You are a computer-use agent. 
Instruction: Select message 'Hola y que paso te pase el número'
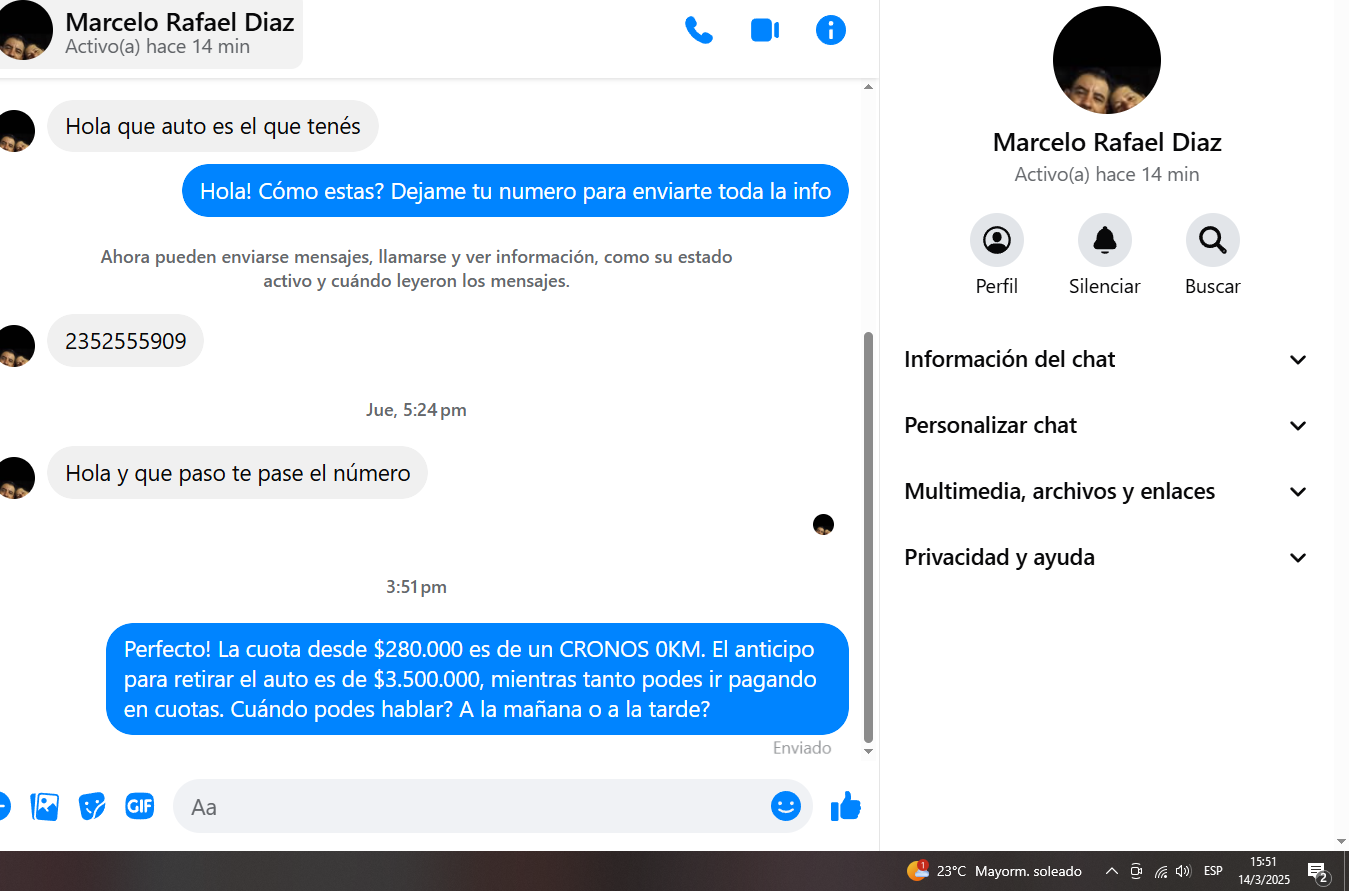(238, 473)
